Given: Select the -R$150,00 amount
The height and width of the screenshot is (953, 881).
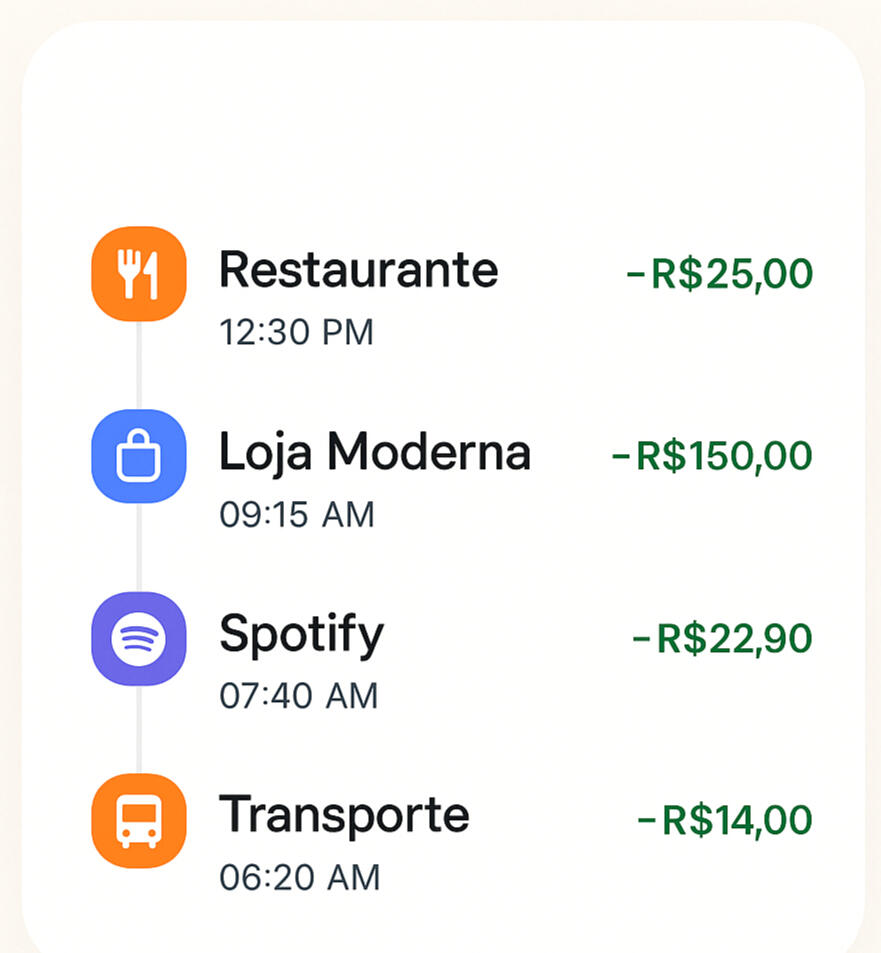Looking at the screenshot, I should [711, 456].
